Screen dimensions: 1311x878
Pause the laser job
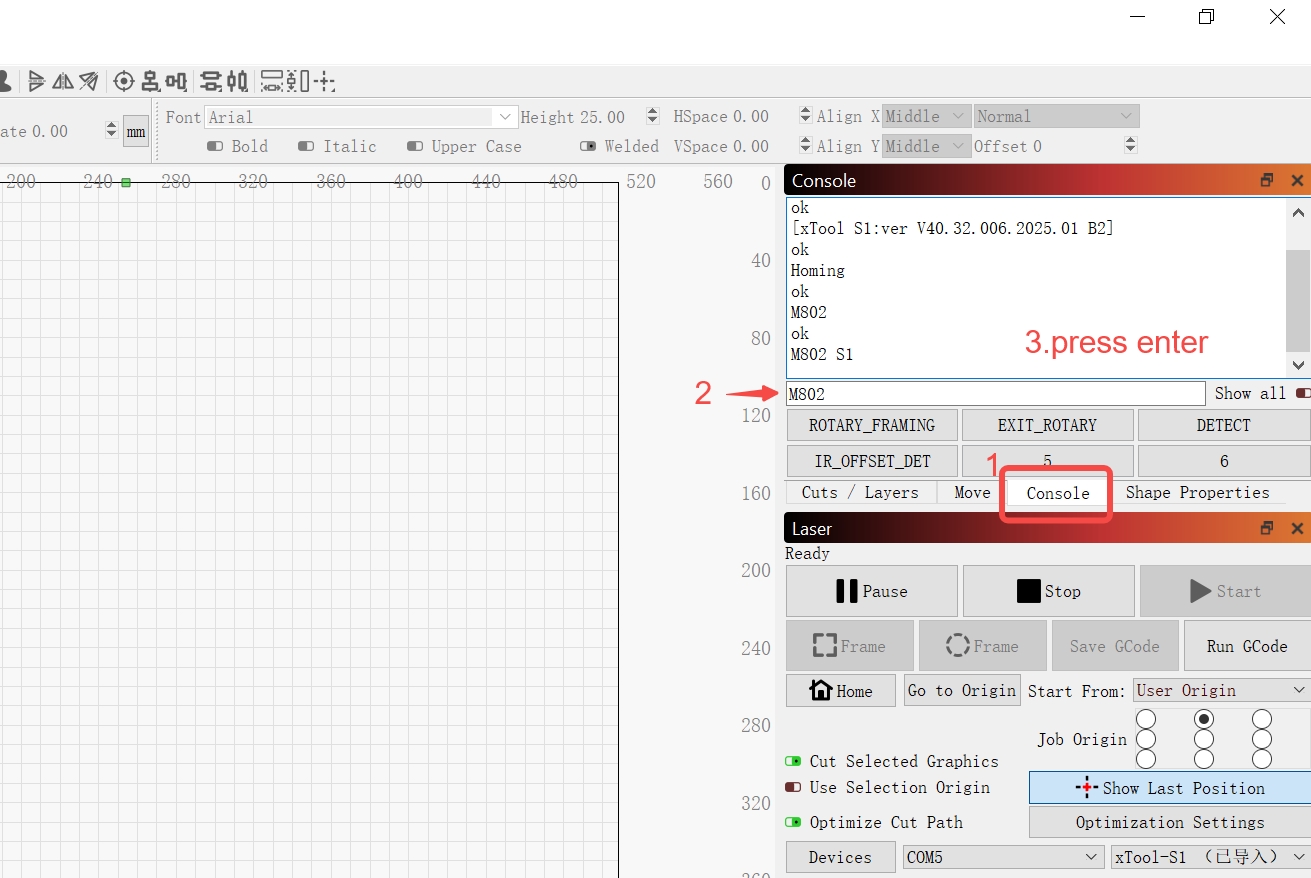coord(871,591)
